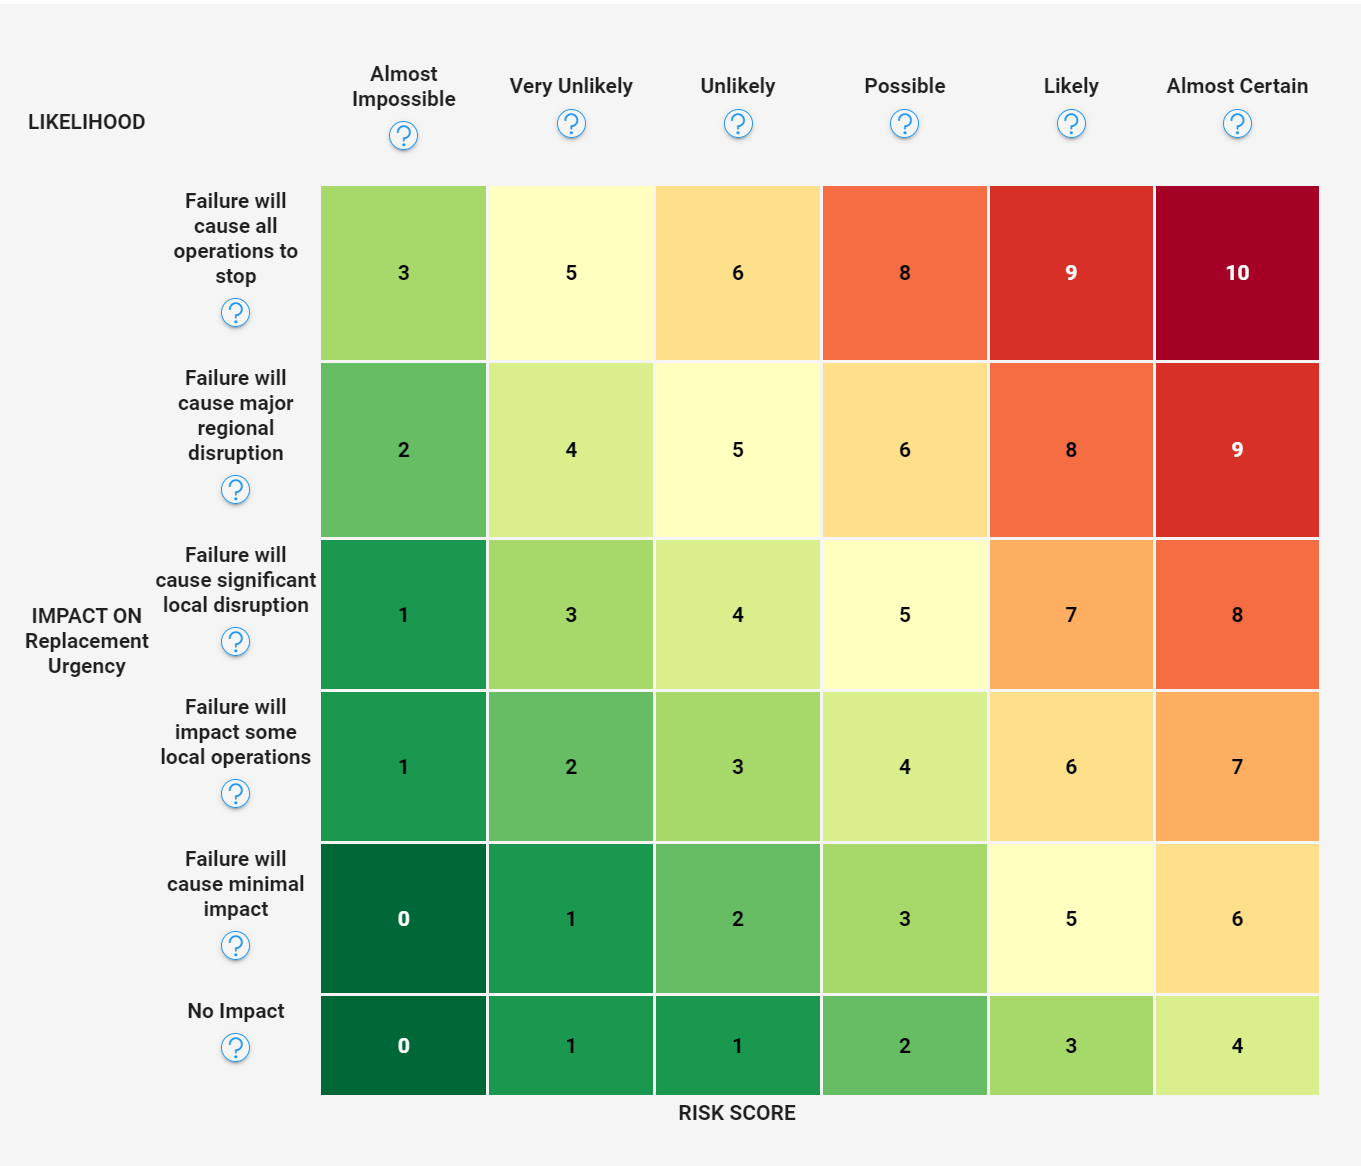Click help icon for significant local disruption
Image resolution: width=1361 pixels, height=1166 pixels.
(235, 642)
